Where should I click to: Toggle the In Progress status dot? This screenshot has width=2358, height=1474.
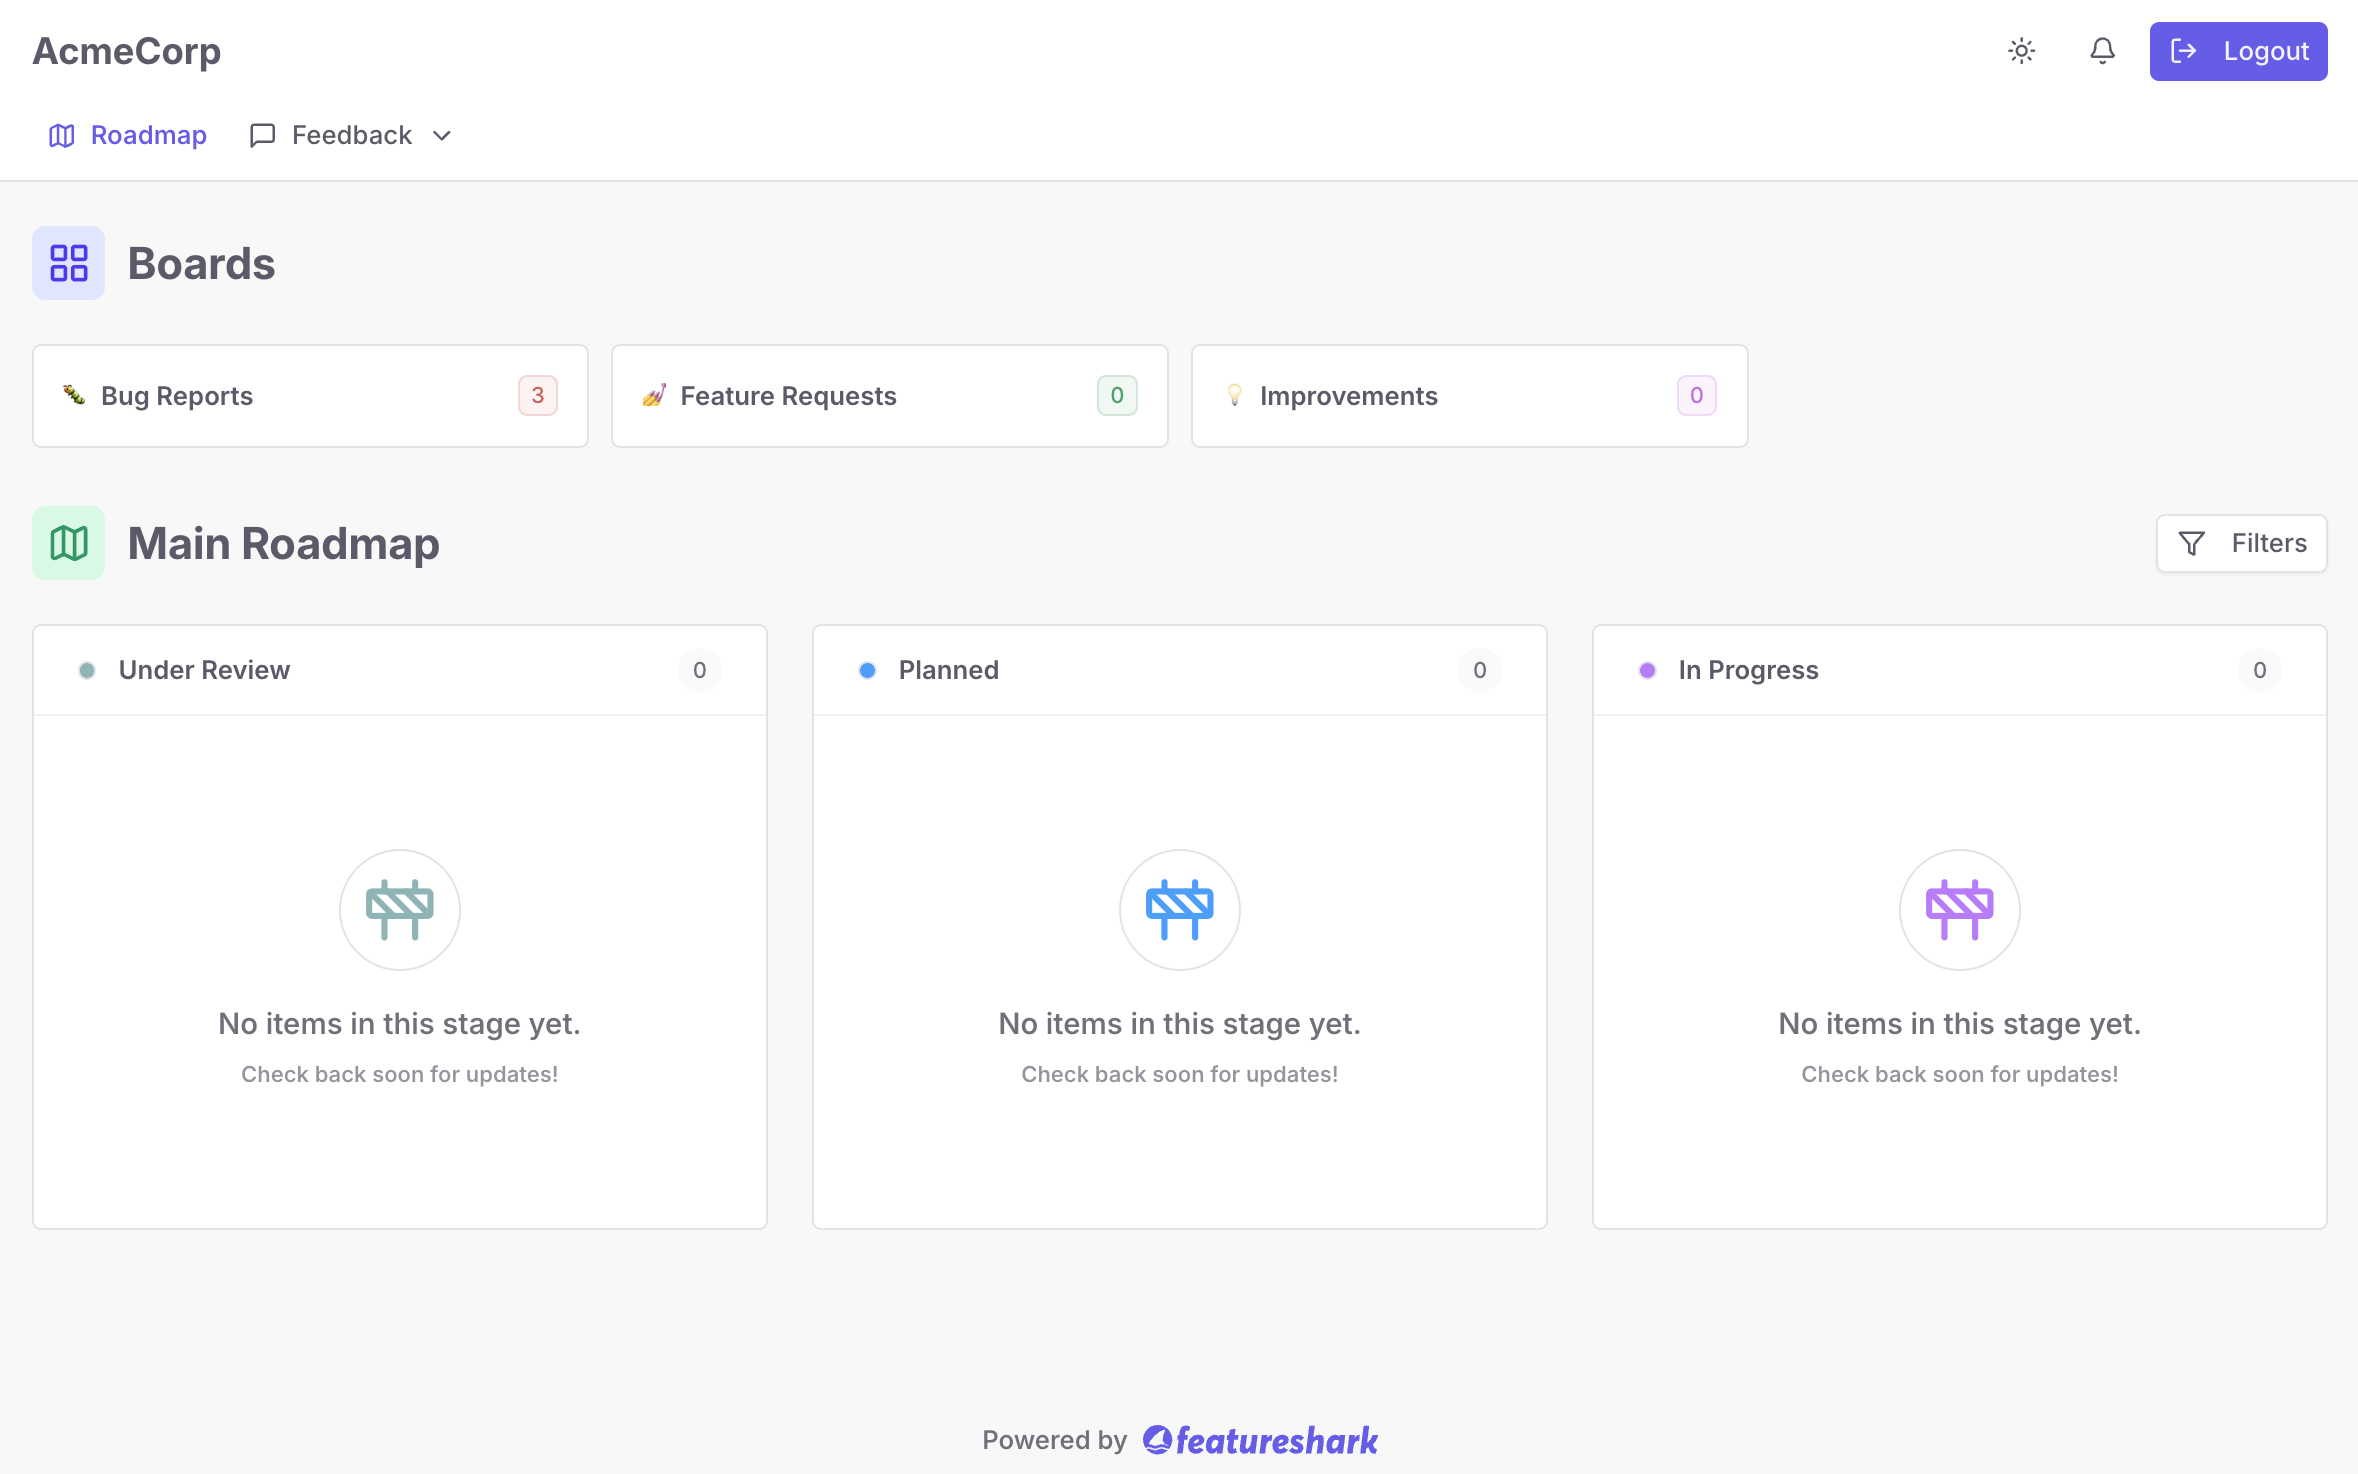point(1648,670)
